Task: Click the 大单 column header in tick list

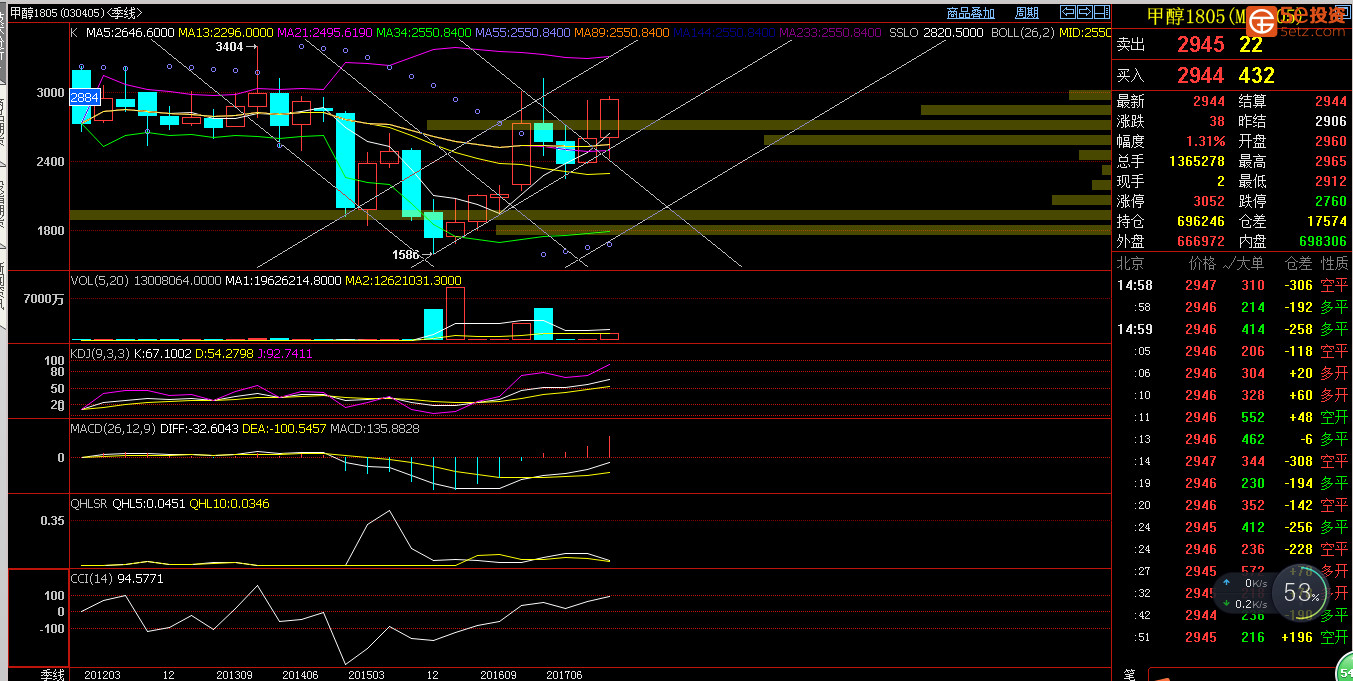Action: click(1250, 263)
